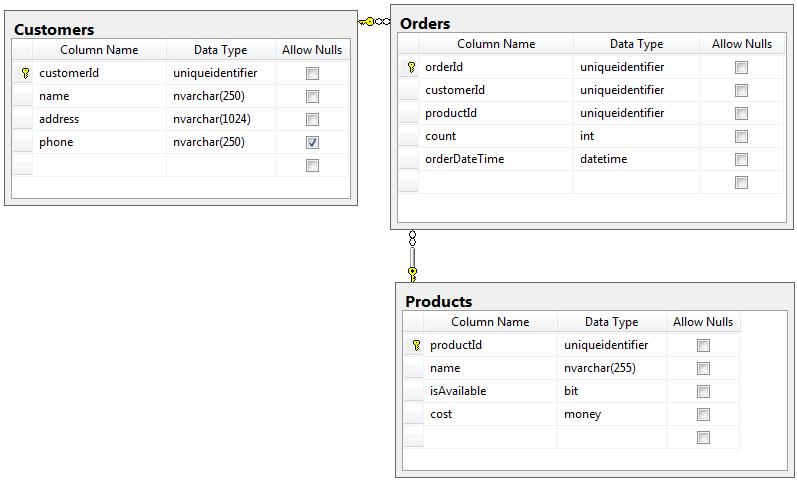Select the isAvailable column name cell
This screenshot has height=487, width=797.
[x=490, y=391]
